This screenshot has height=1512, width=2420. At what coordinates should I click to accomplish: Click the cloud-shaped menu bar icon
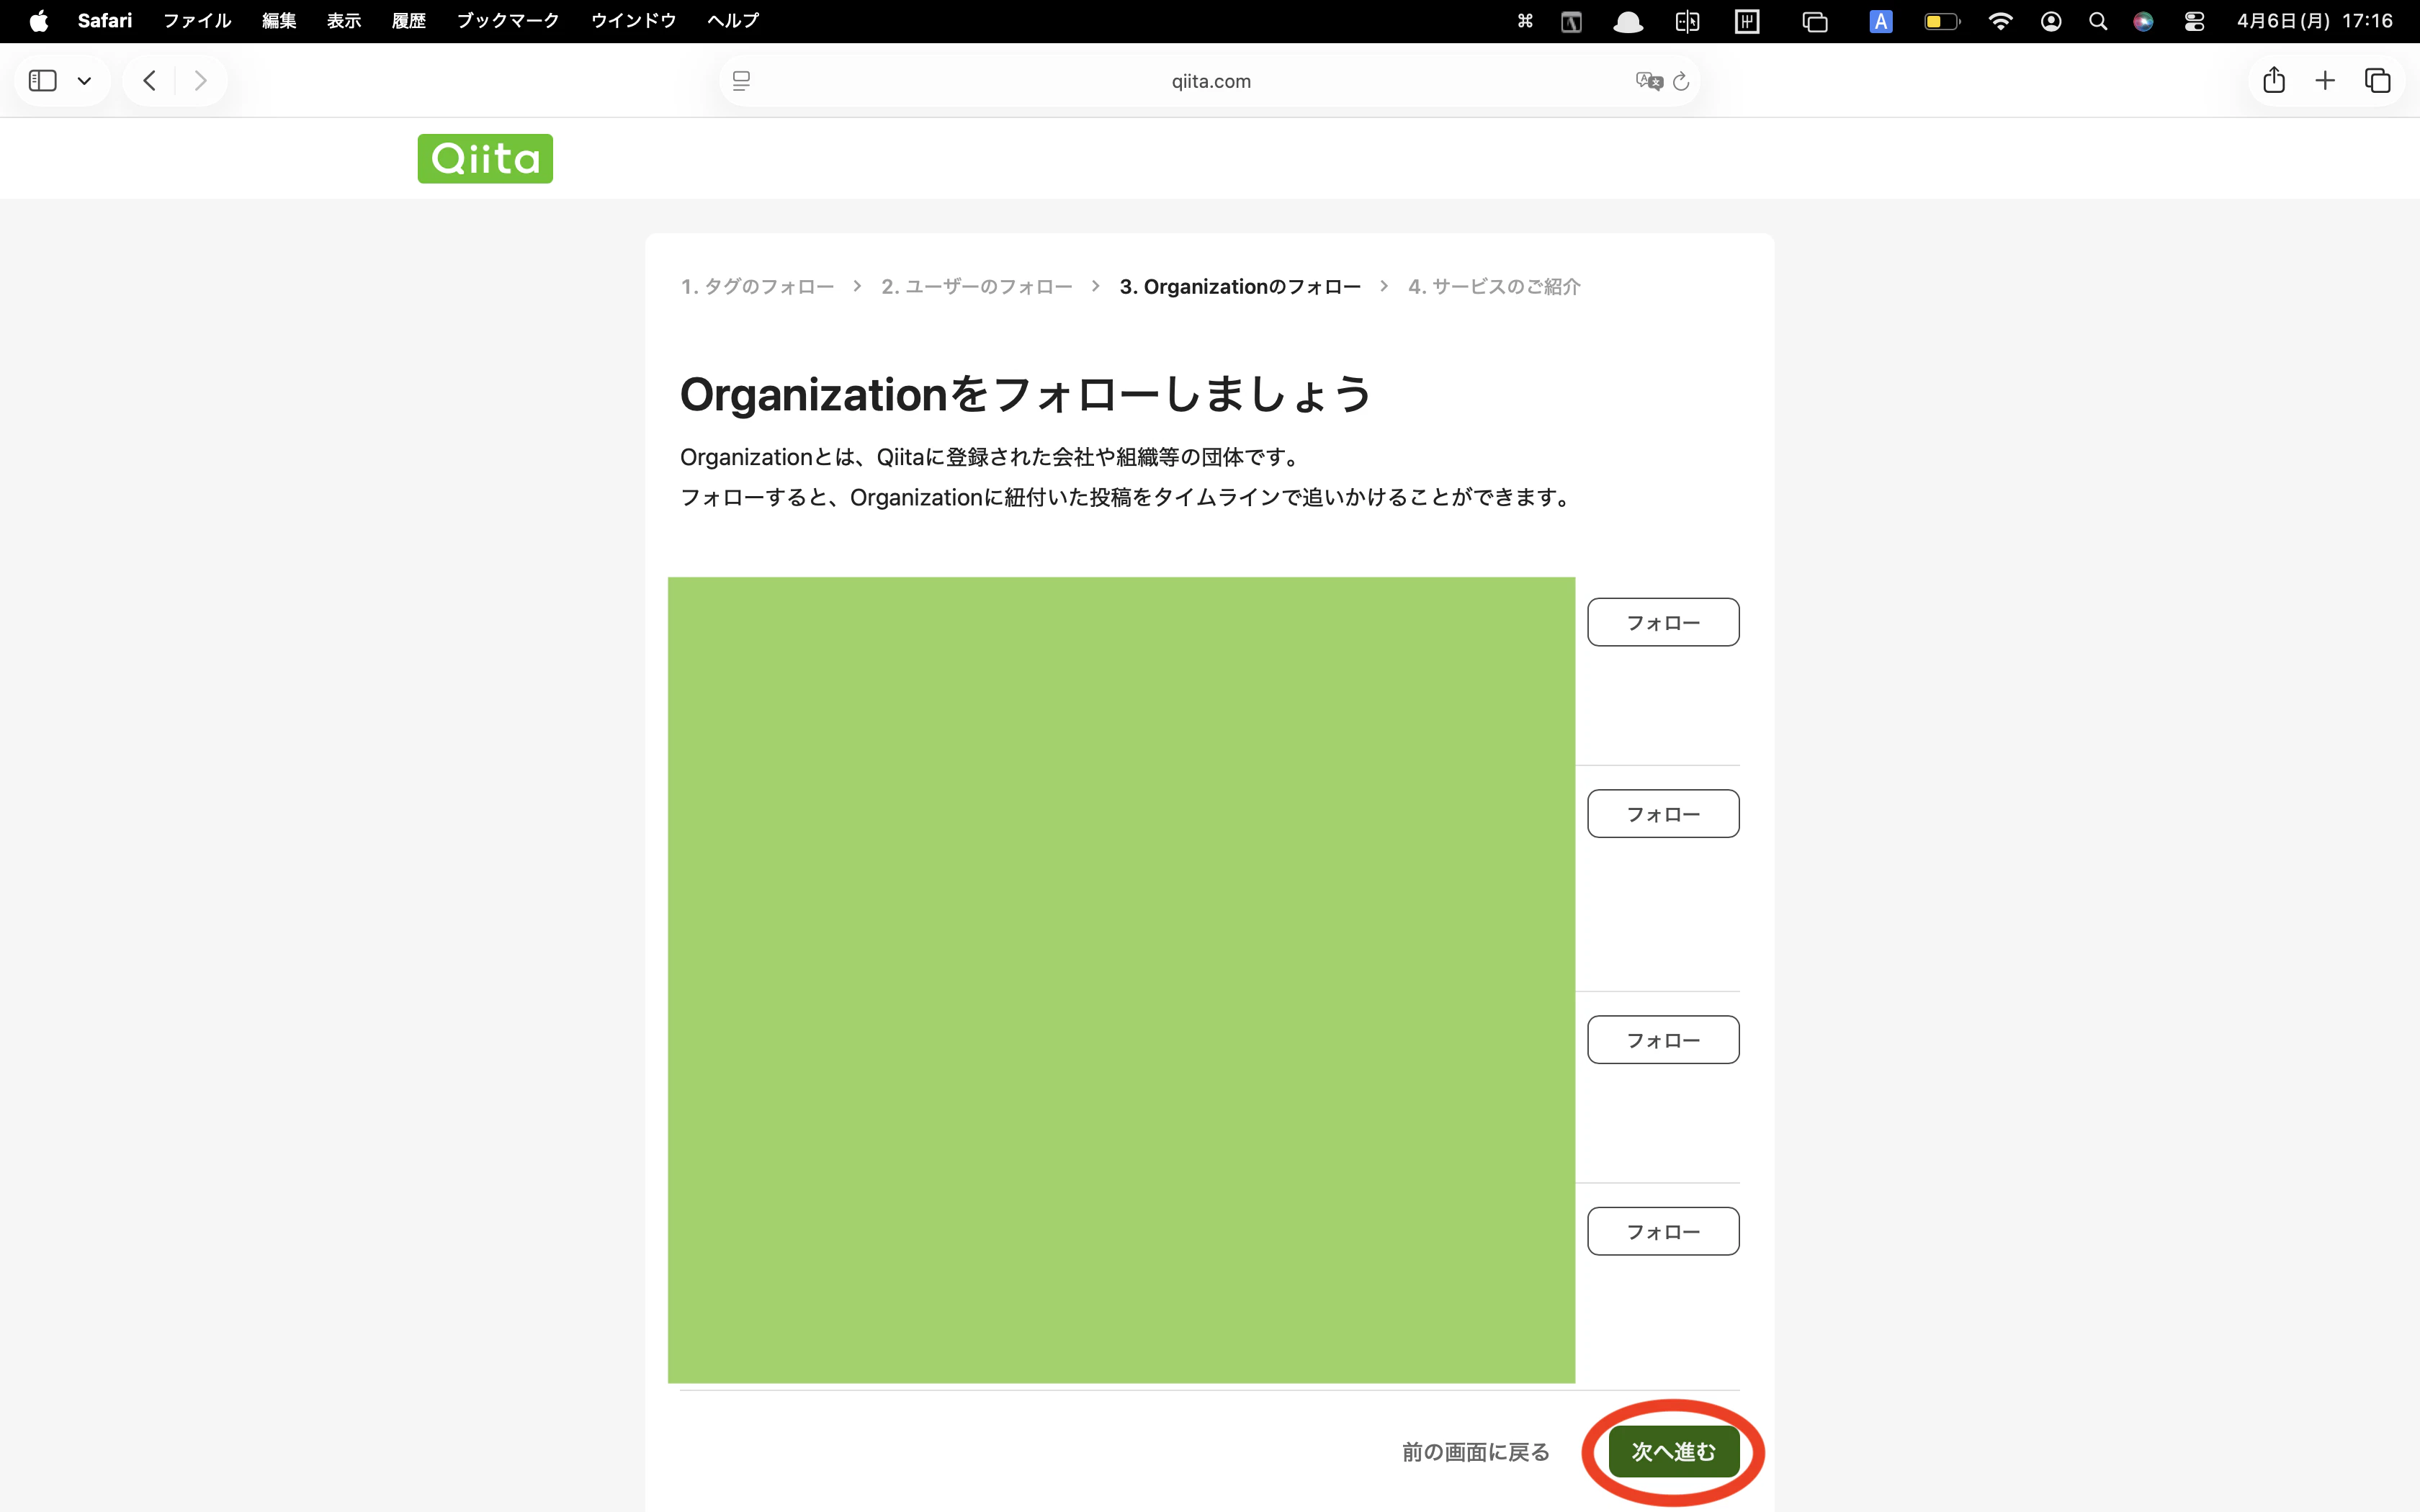pos(1628,21)
